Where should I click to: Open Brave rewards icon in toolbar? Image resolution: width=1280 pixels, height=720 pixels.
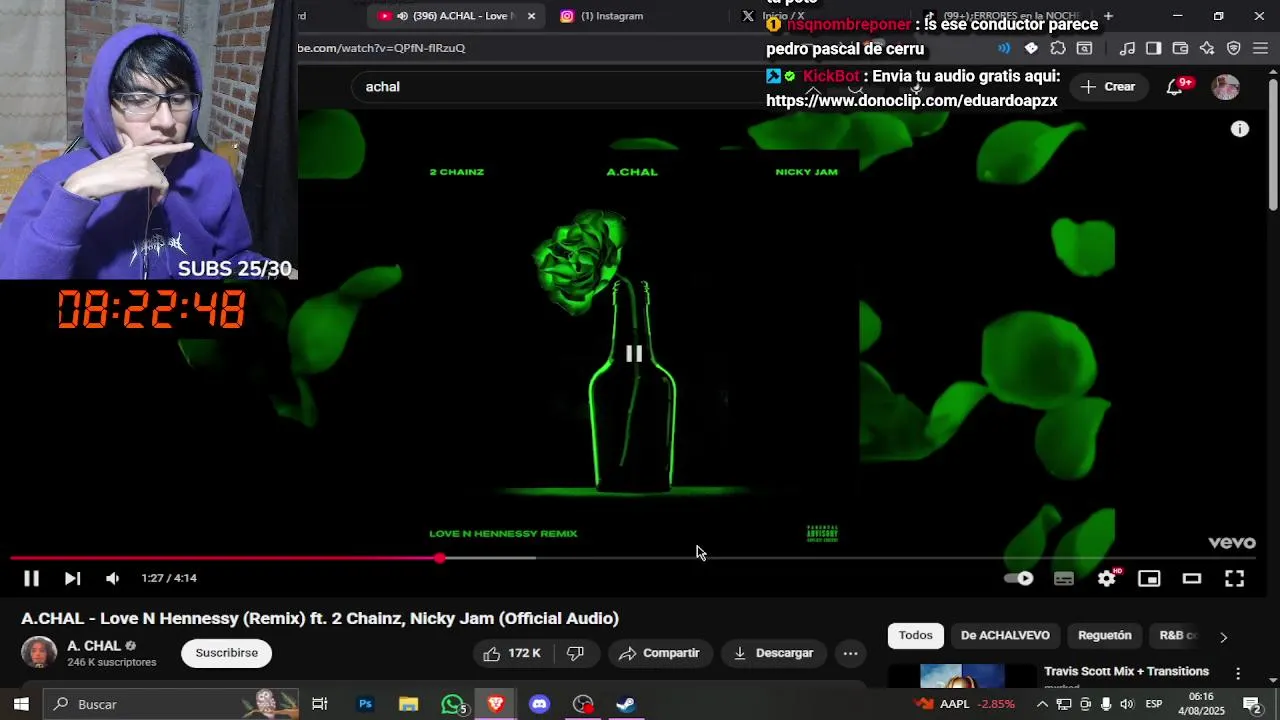point(1031,48)
